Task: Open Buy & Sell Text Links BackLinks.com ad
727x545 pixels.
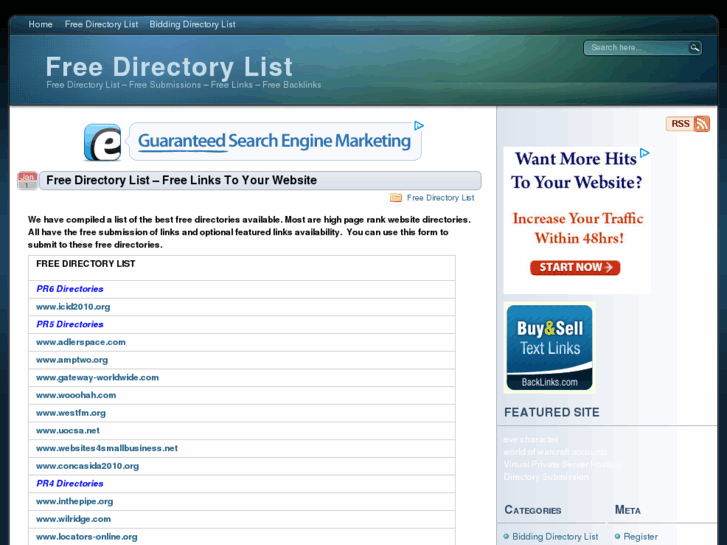Action: (549, 347)
